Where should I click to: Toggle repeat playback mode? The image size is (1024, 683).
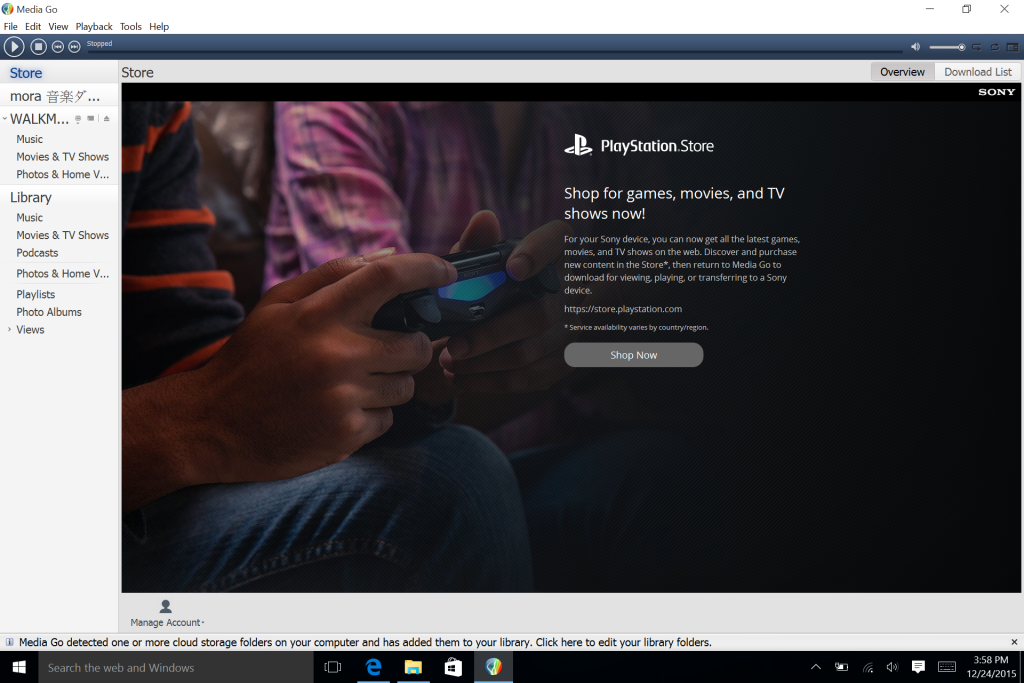(995, 47)
